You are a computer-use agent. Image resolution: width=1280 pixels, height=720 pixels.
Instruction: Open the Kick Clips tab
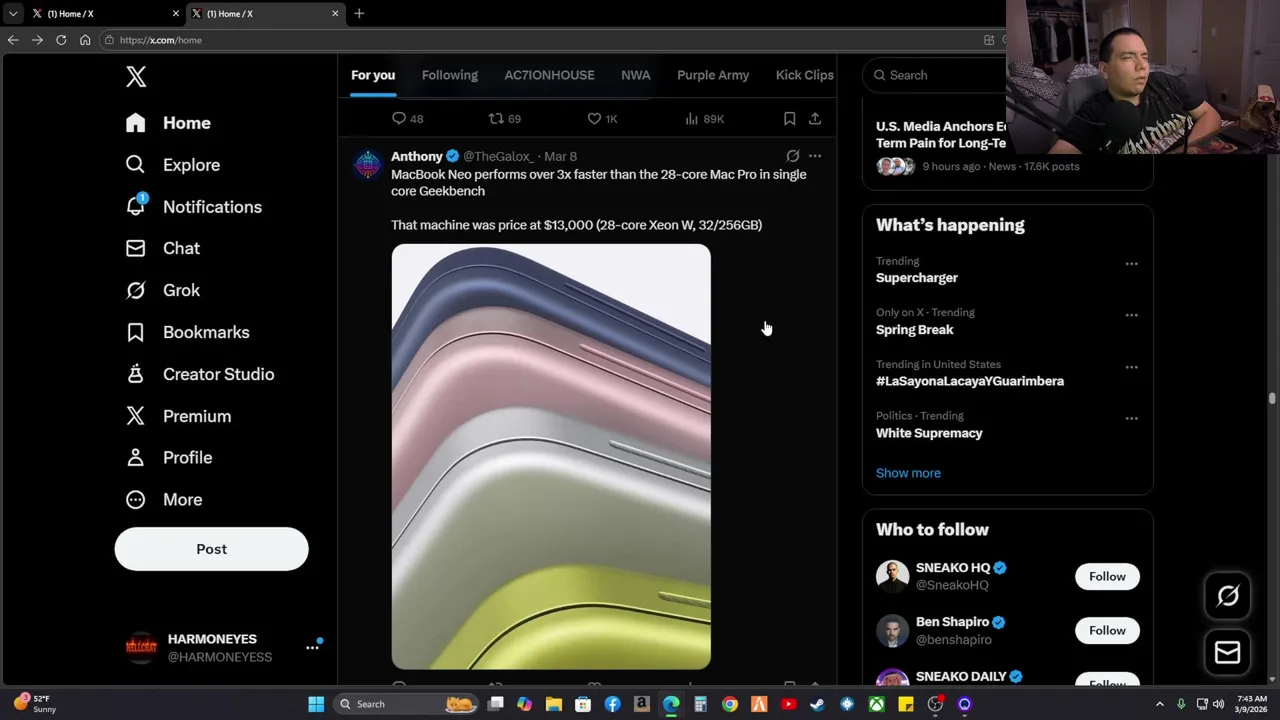pyautogui.click(x=804, y=75)
